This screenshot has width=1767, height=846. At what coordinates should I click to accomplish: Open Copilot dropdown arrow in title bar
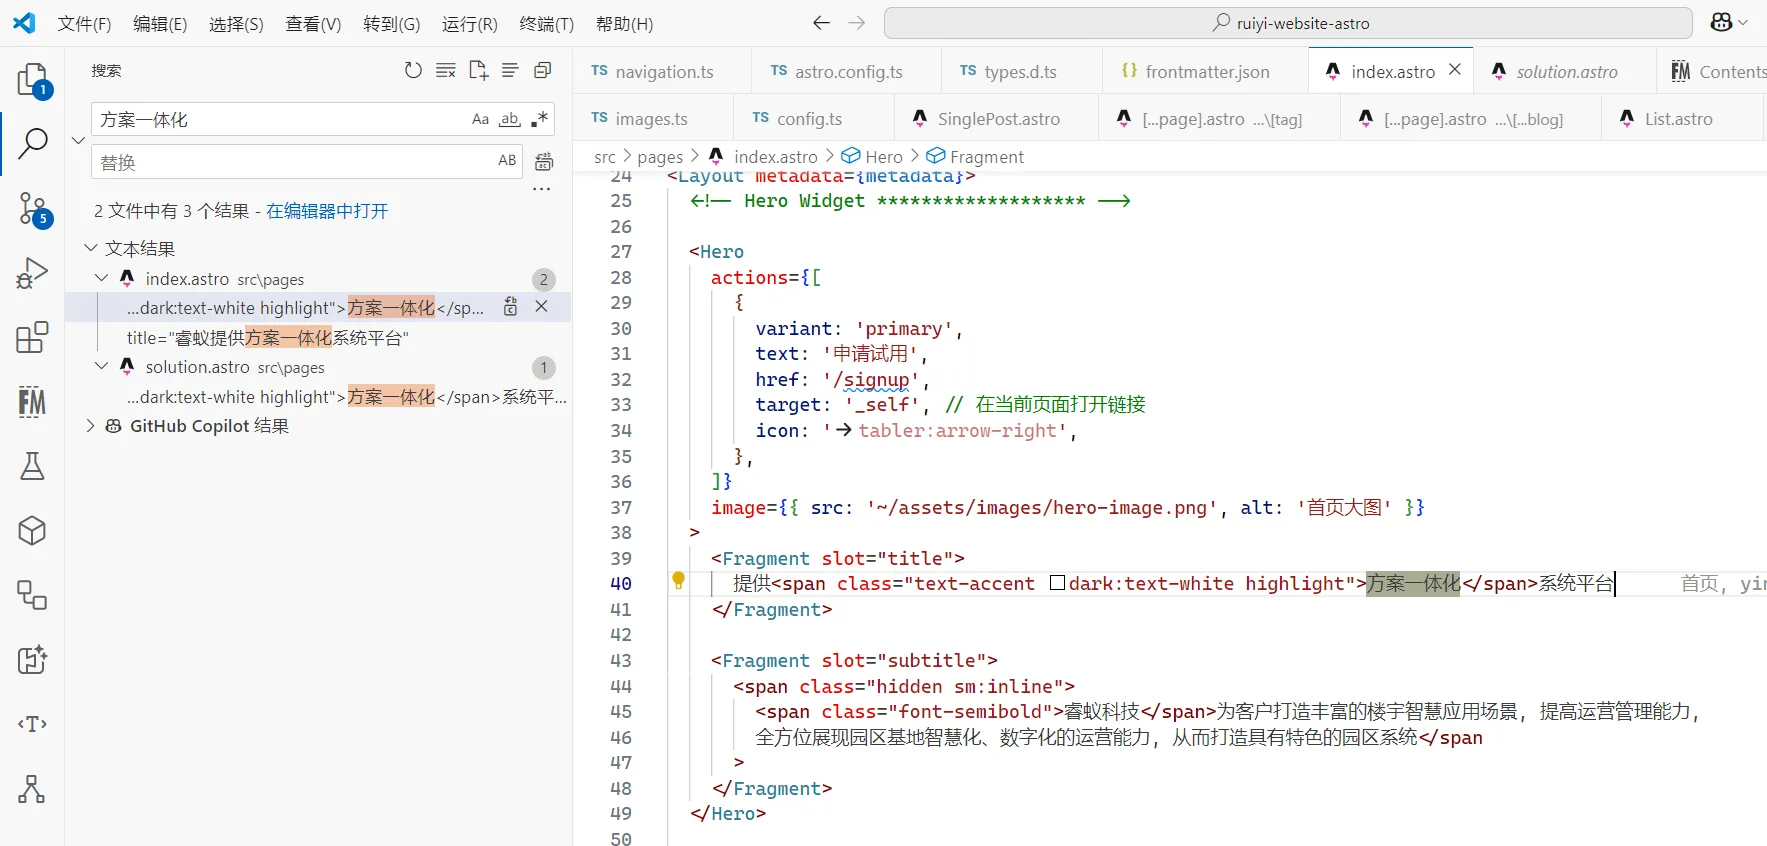pos(1744,23)
